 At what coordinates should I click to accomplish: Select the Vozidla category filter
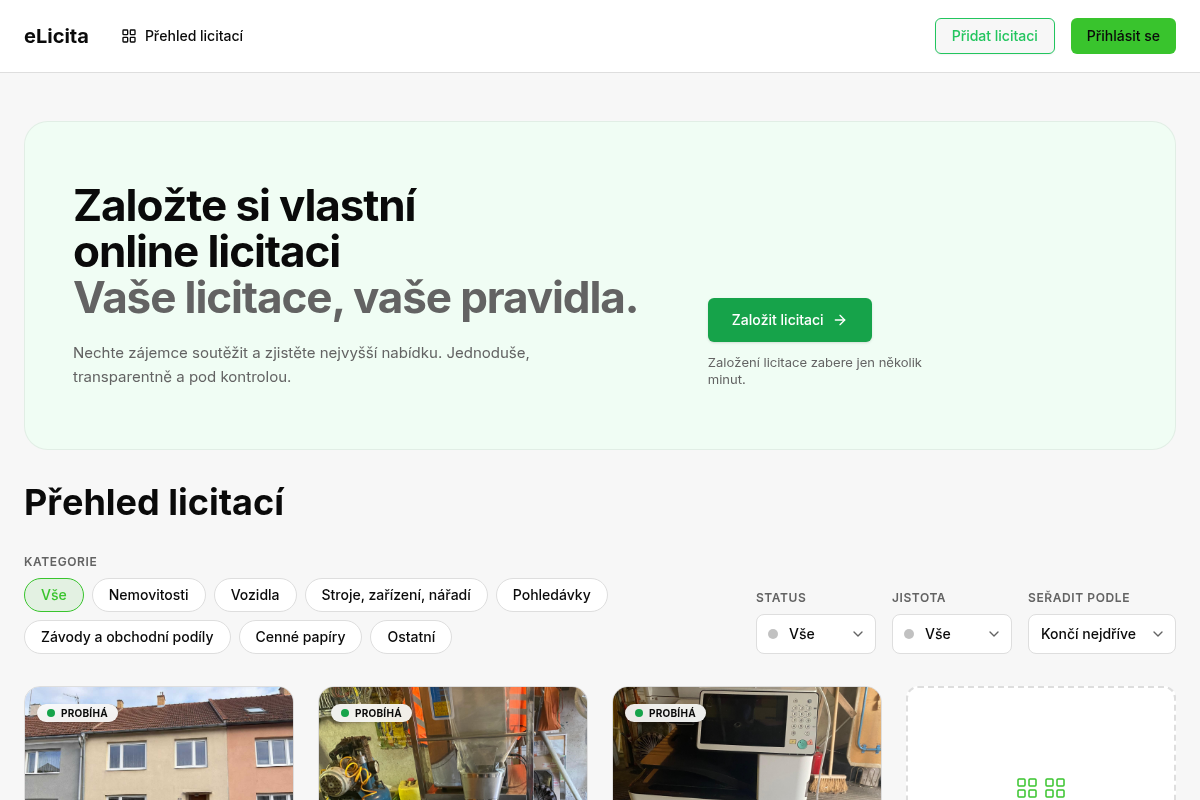click(255, 595)
